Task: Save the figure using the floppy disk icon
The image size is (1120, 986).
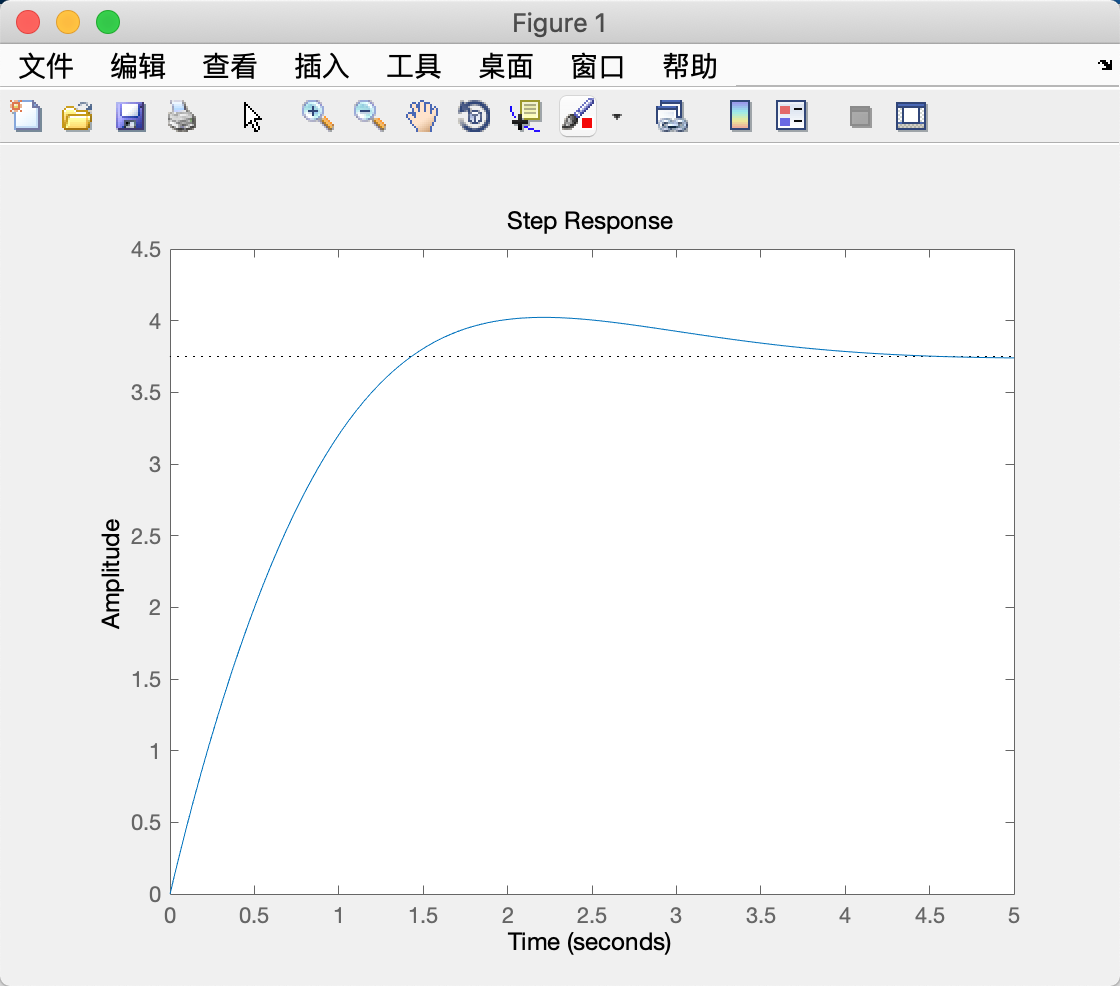Action: tap(129, 116)
